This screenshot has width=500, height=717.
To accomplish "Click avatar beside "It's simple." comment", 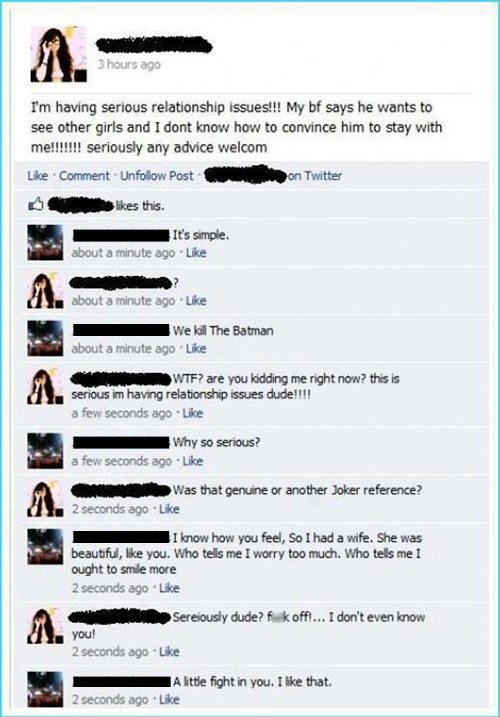I will (x=45, y=243).
